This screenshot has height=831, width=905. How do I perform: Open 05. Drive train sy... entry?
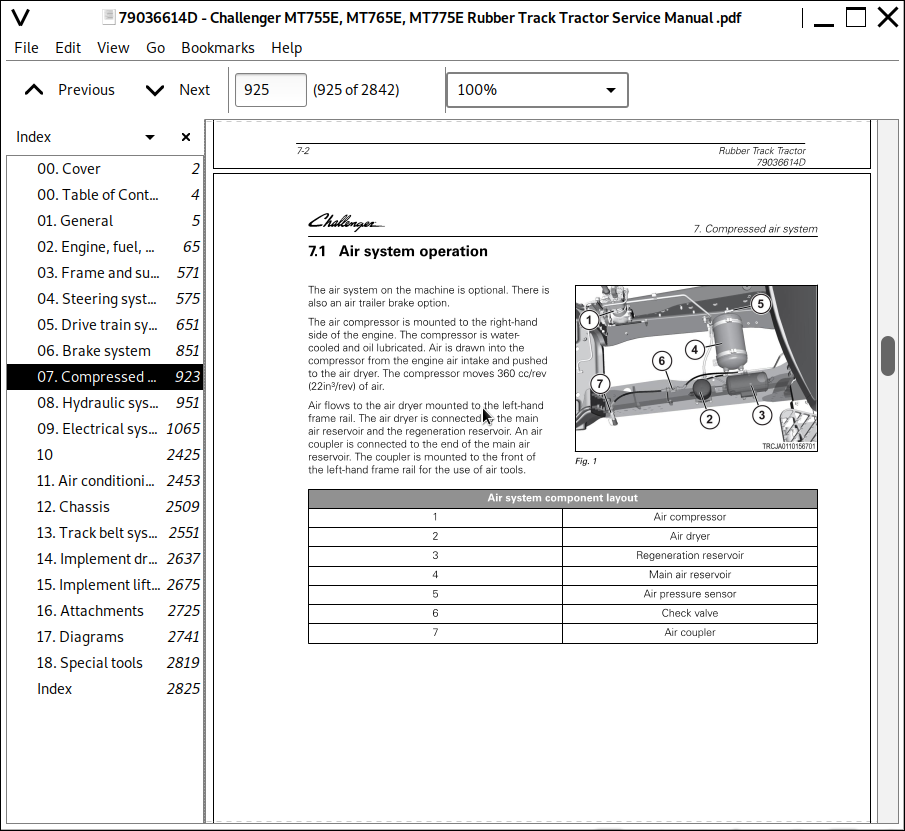pyautogui.click(x=105, y=325)
